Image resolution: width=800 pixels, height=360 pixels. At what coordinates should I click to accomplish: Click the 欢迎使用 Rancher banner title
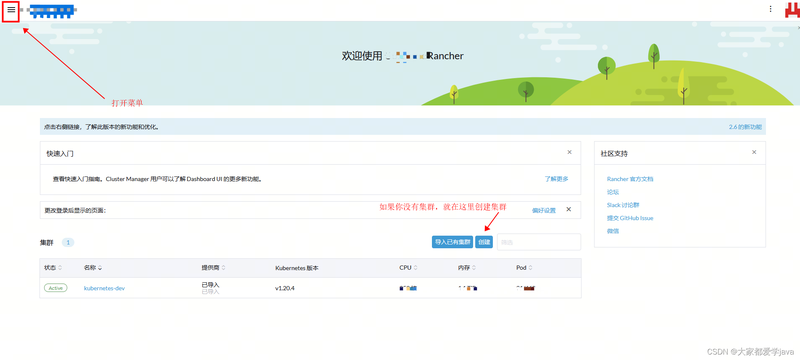point(403,56)
